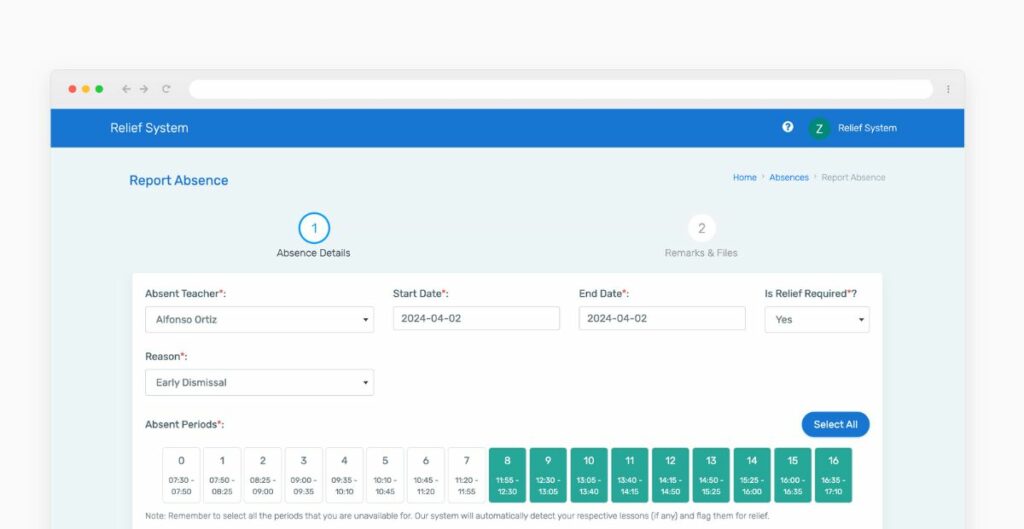Toggle period 0 (07:30 - 07:50)
Viewport: 1024px width, 529px height.
(181, 474)
